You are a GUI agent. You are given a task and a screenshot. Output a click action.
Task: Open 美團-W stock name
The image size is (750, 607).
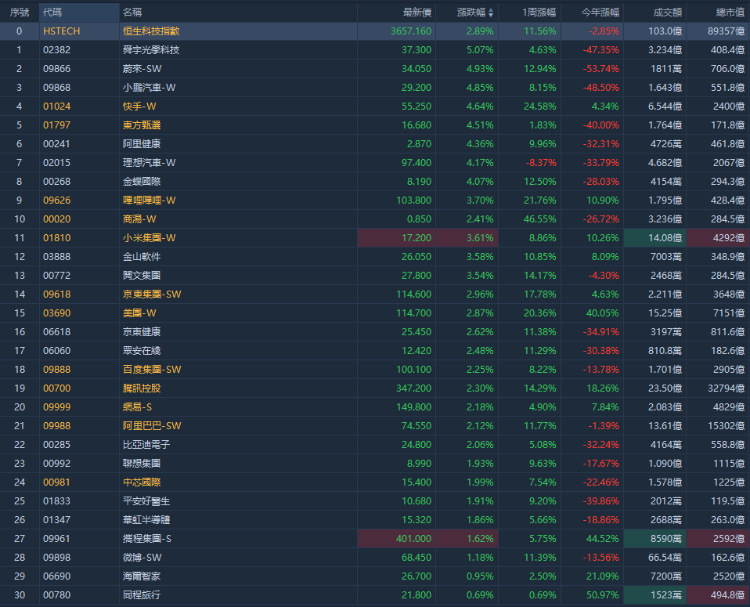tap(140, 313)
